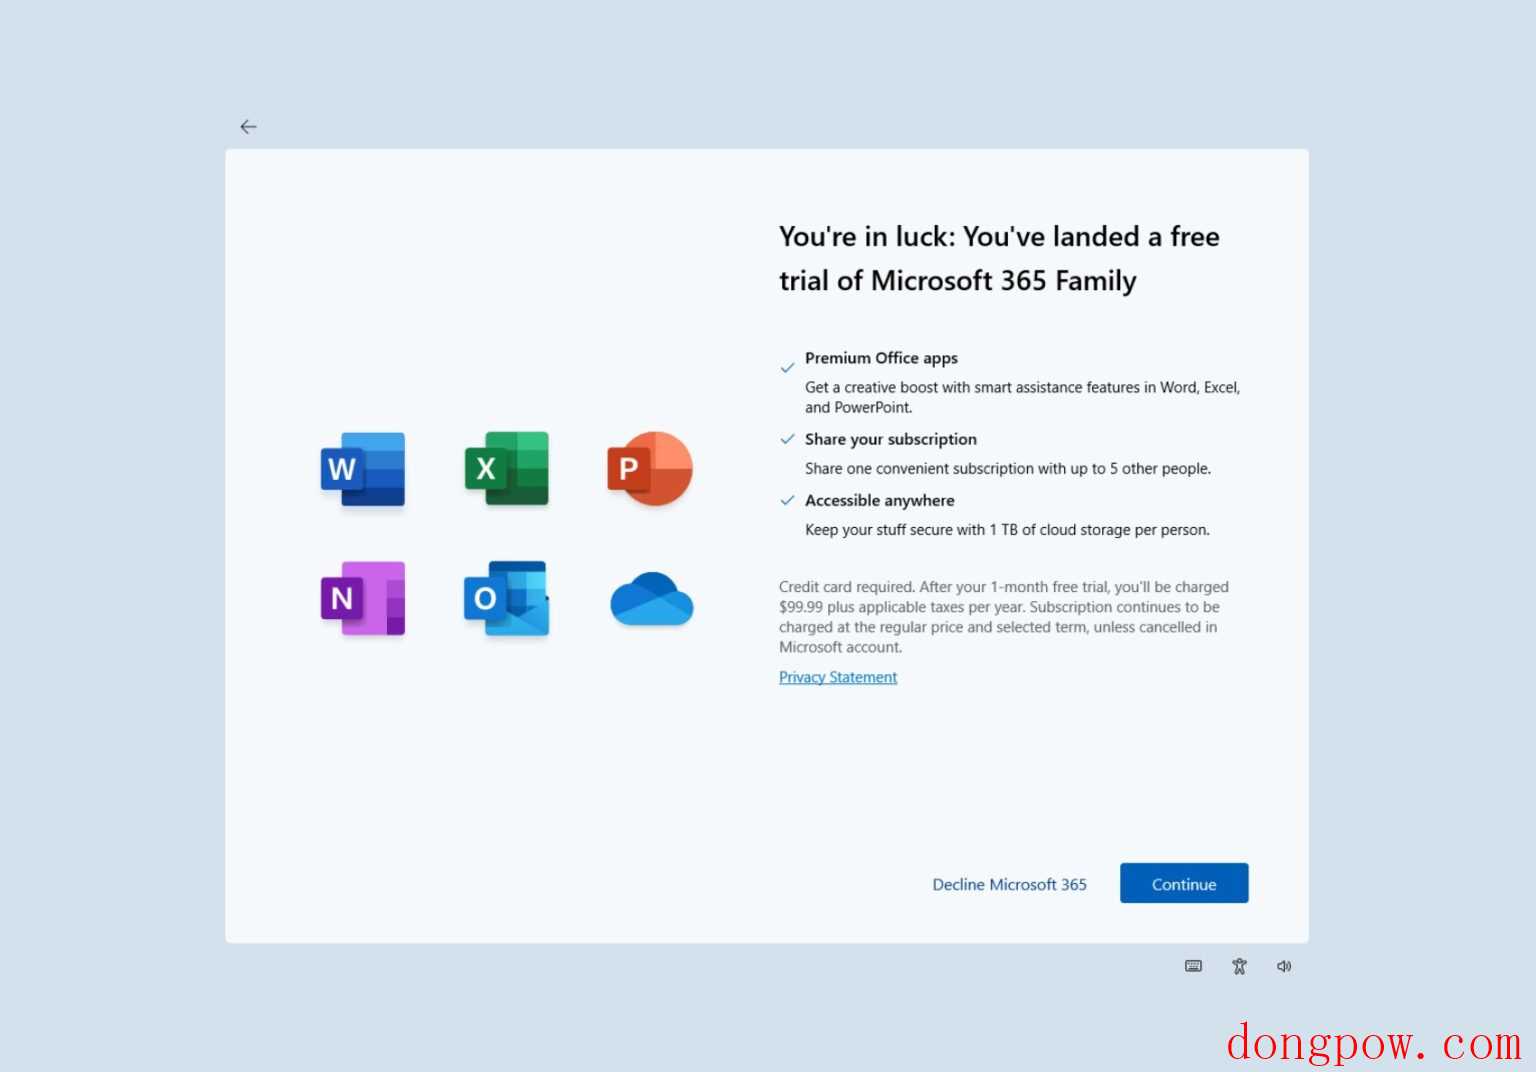Image resolution: width=1536 pixels, height=1072 pixels.
Task: Click the 'Accessible anywhere' heading
Action: [880, 500]
